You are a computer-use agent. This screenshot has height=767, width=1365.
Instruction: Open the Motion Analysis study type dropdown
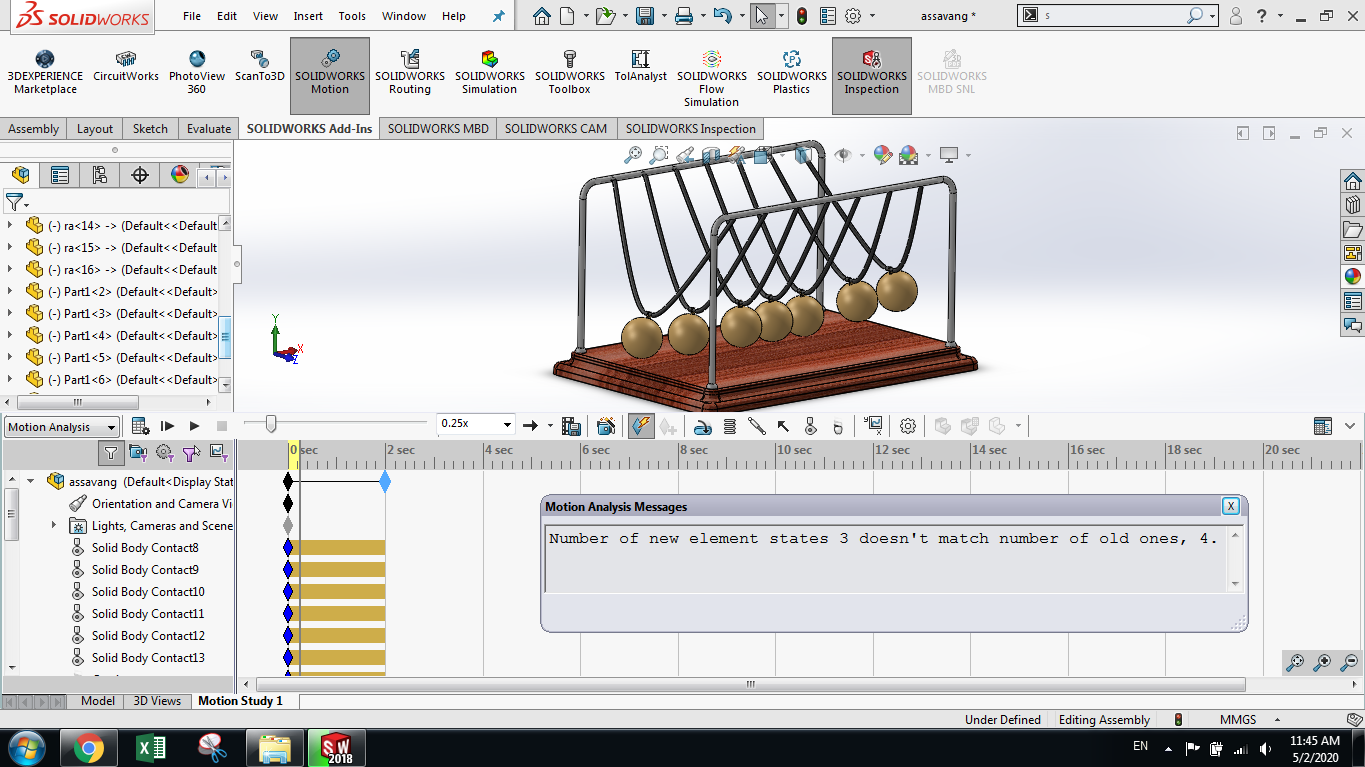click(62, 427)
